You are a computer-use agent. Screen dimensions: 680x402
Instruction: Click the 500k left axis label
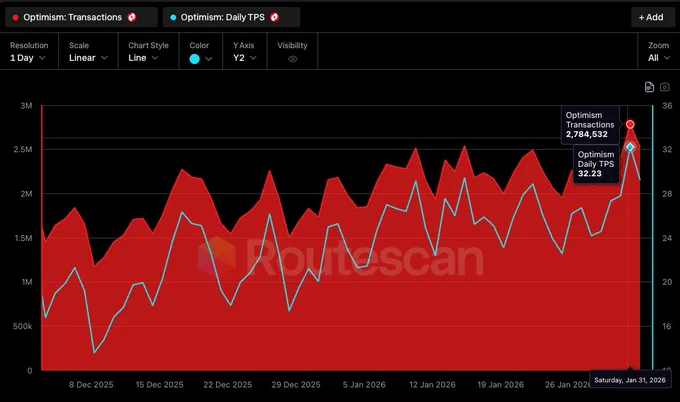click(22, 326)
